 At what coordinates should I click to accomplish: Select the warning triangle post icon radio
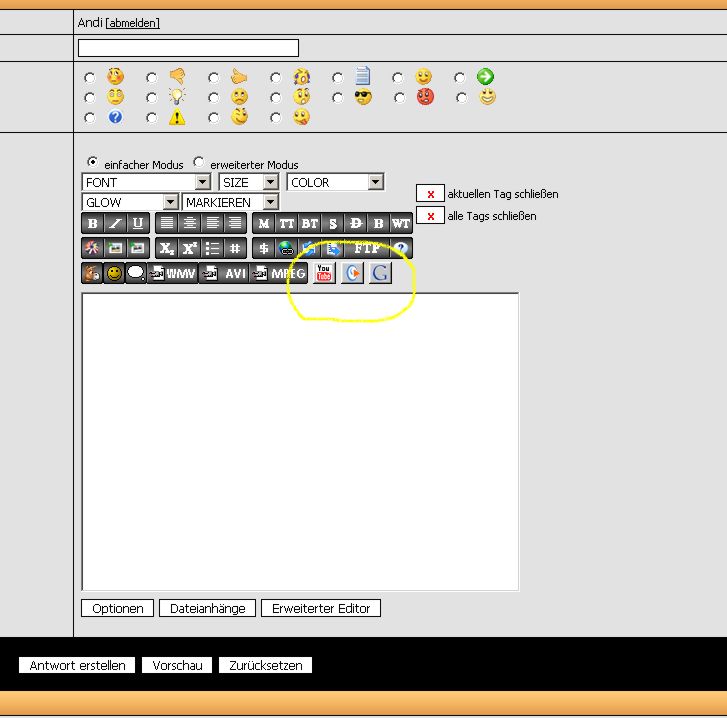click(x=152, y=118)
